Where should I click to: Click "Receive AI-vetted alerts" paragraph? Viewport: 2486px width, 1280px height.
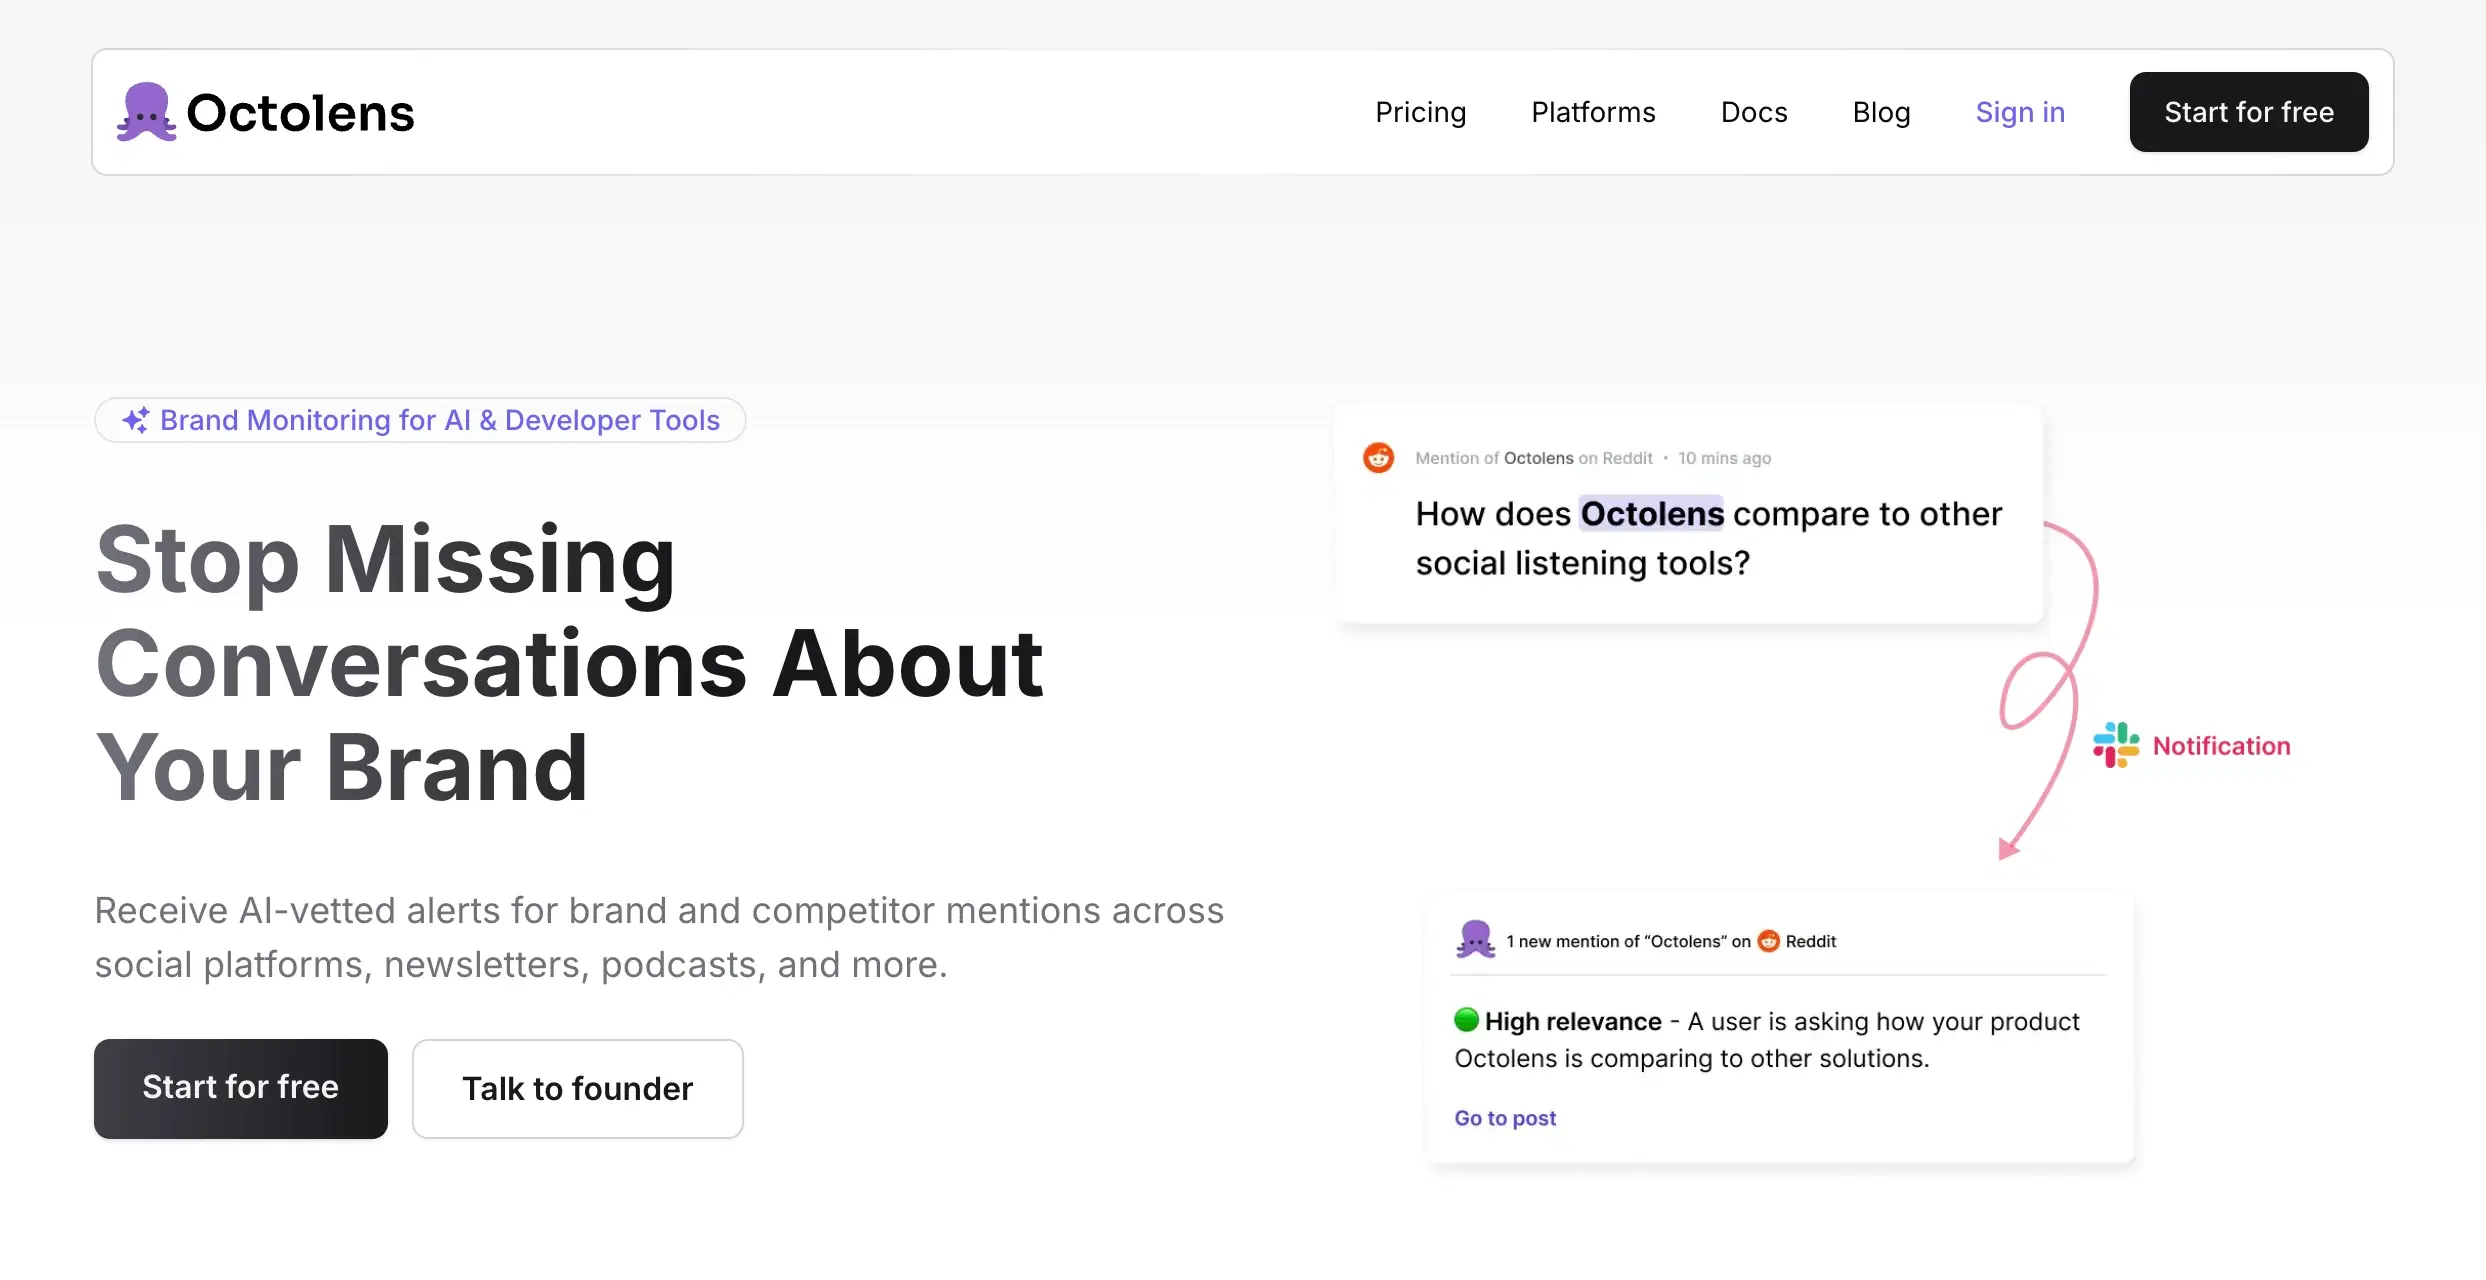[x=659, y=937]
